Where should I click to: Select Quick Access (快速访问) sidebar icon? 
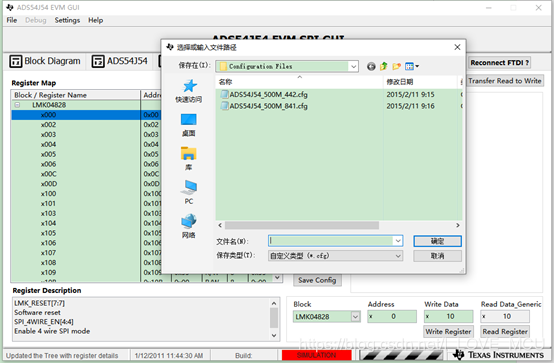tap(189, 86)
